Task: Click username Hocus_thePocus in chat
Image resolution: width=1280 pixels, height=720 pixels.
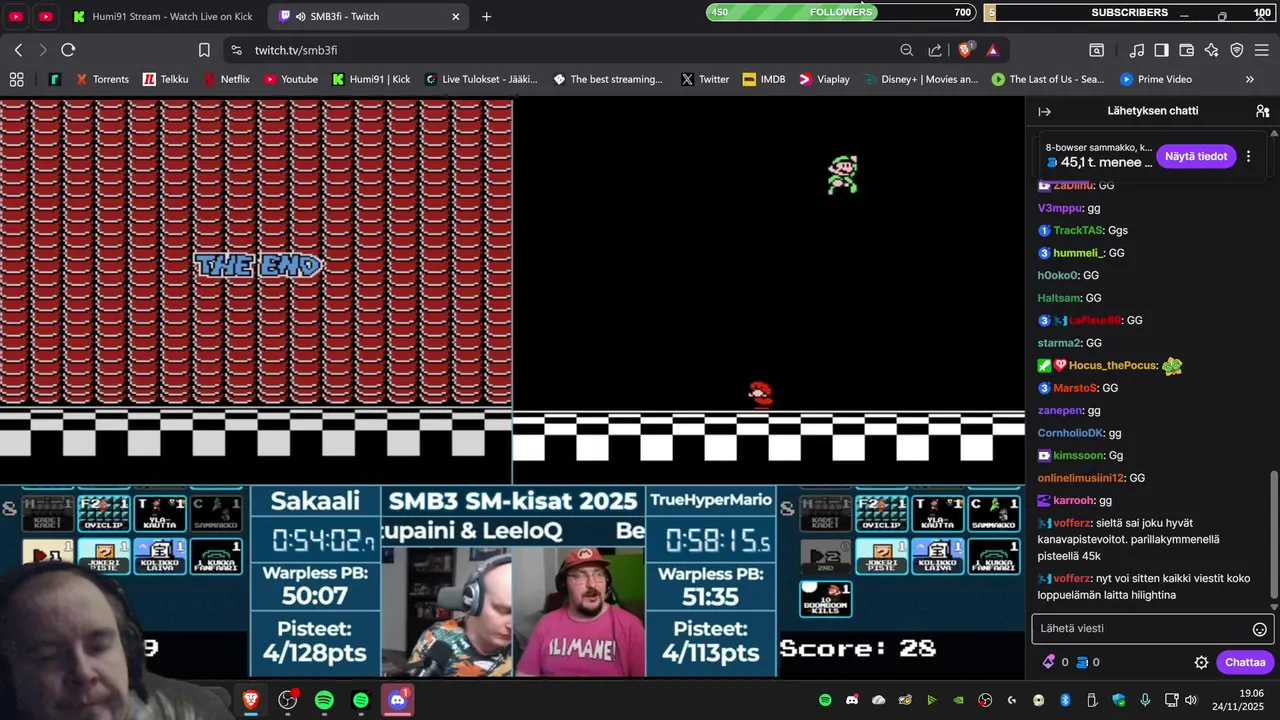Action: pyautogui.click(x=1112, y=365)
